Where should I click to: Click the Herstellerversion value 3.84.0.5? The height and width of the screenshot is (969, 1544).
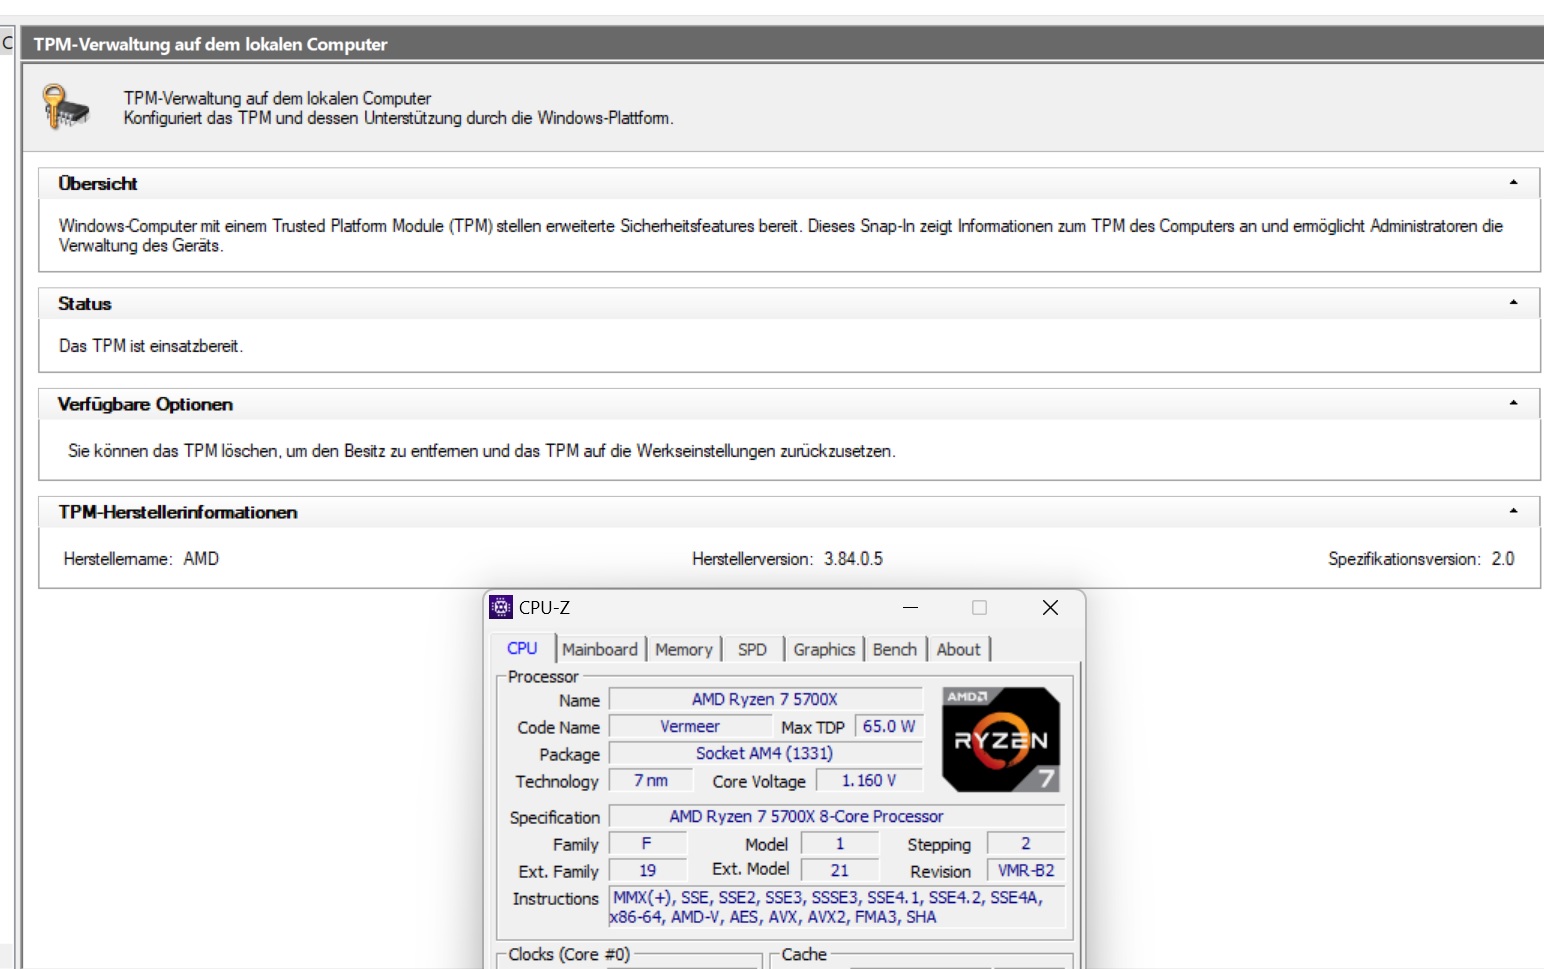pyautogui.click(x=853, y=559)
